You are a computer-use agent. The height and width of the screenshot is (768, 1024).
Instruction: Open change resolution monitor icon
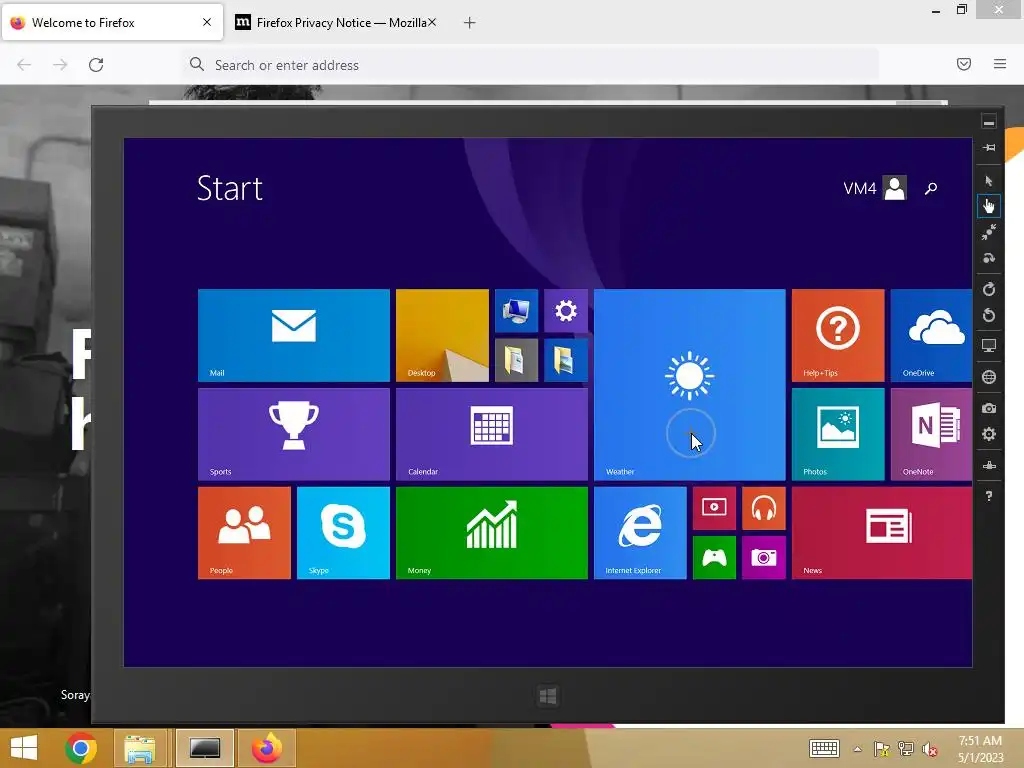[x=989, y=346]
